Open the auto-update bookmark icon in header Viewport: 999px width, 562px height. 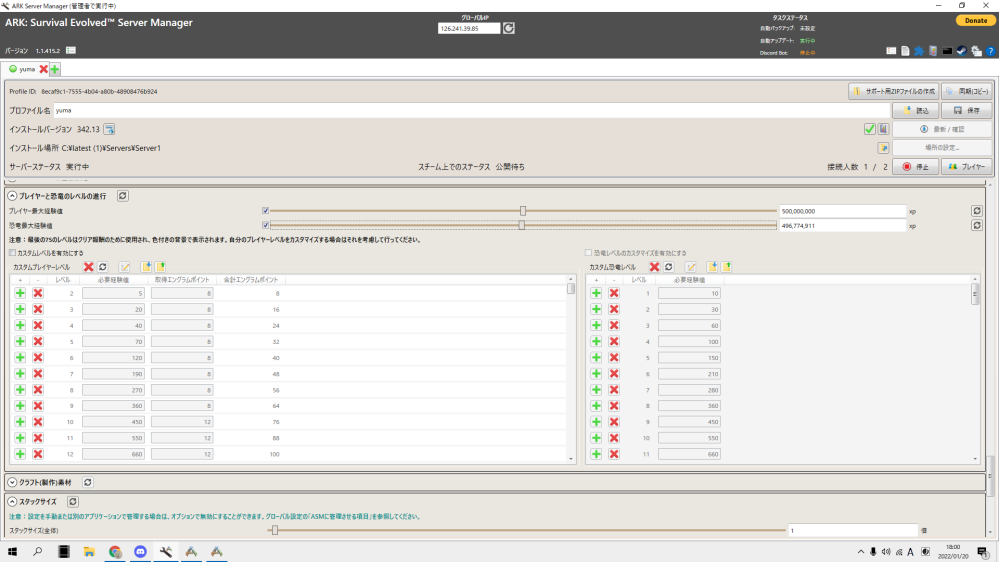coord(933,51)
